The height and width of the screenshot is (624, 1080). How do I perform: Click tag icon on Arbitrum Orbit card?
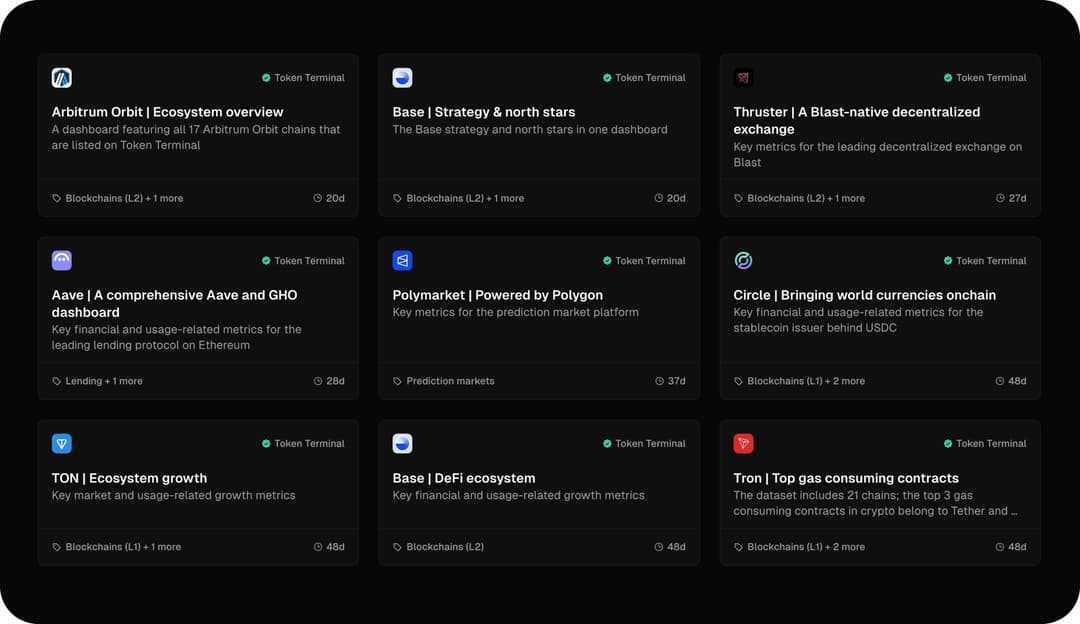(56, 198)
